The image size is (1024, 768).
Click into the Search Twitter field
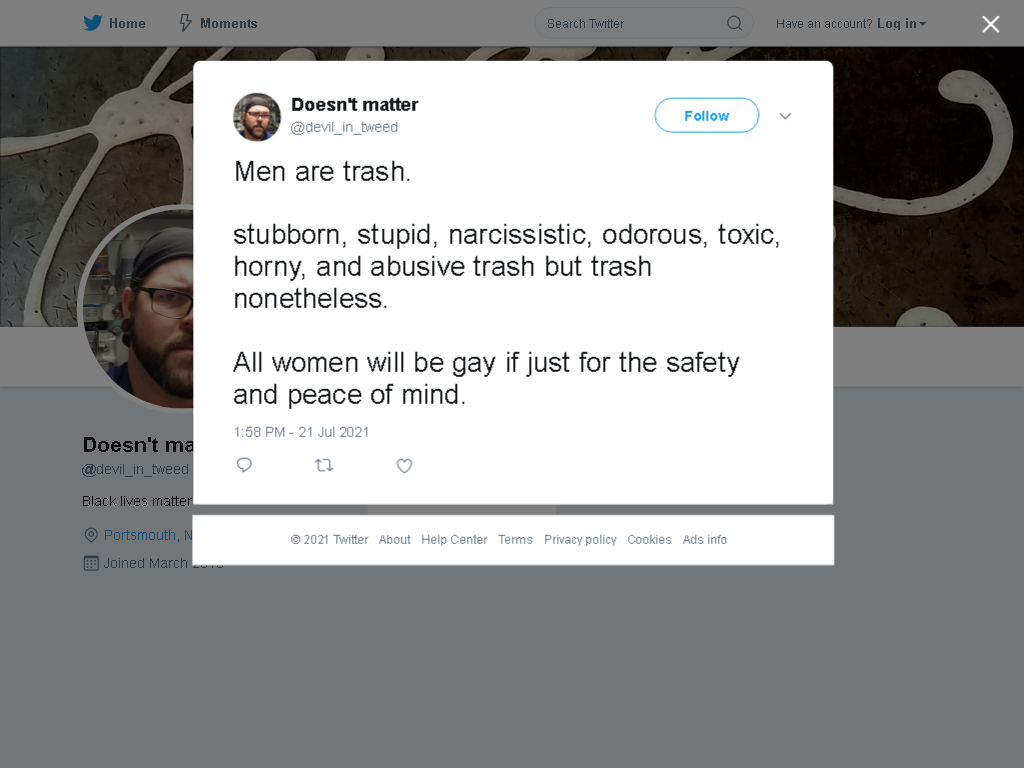click(644, 24)
